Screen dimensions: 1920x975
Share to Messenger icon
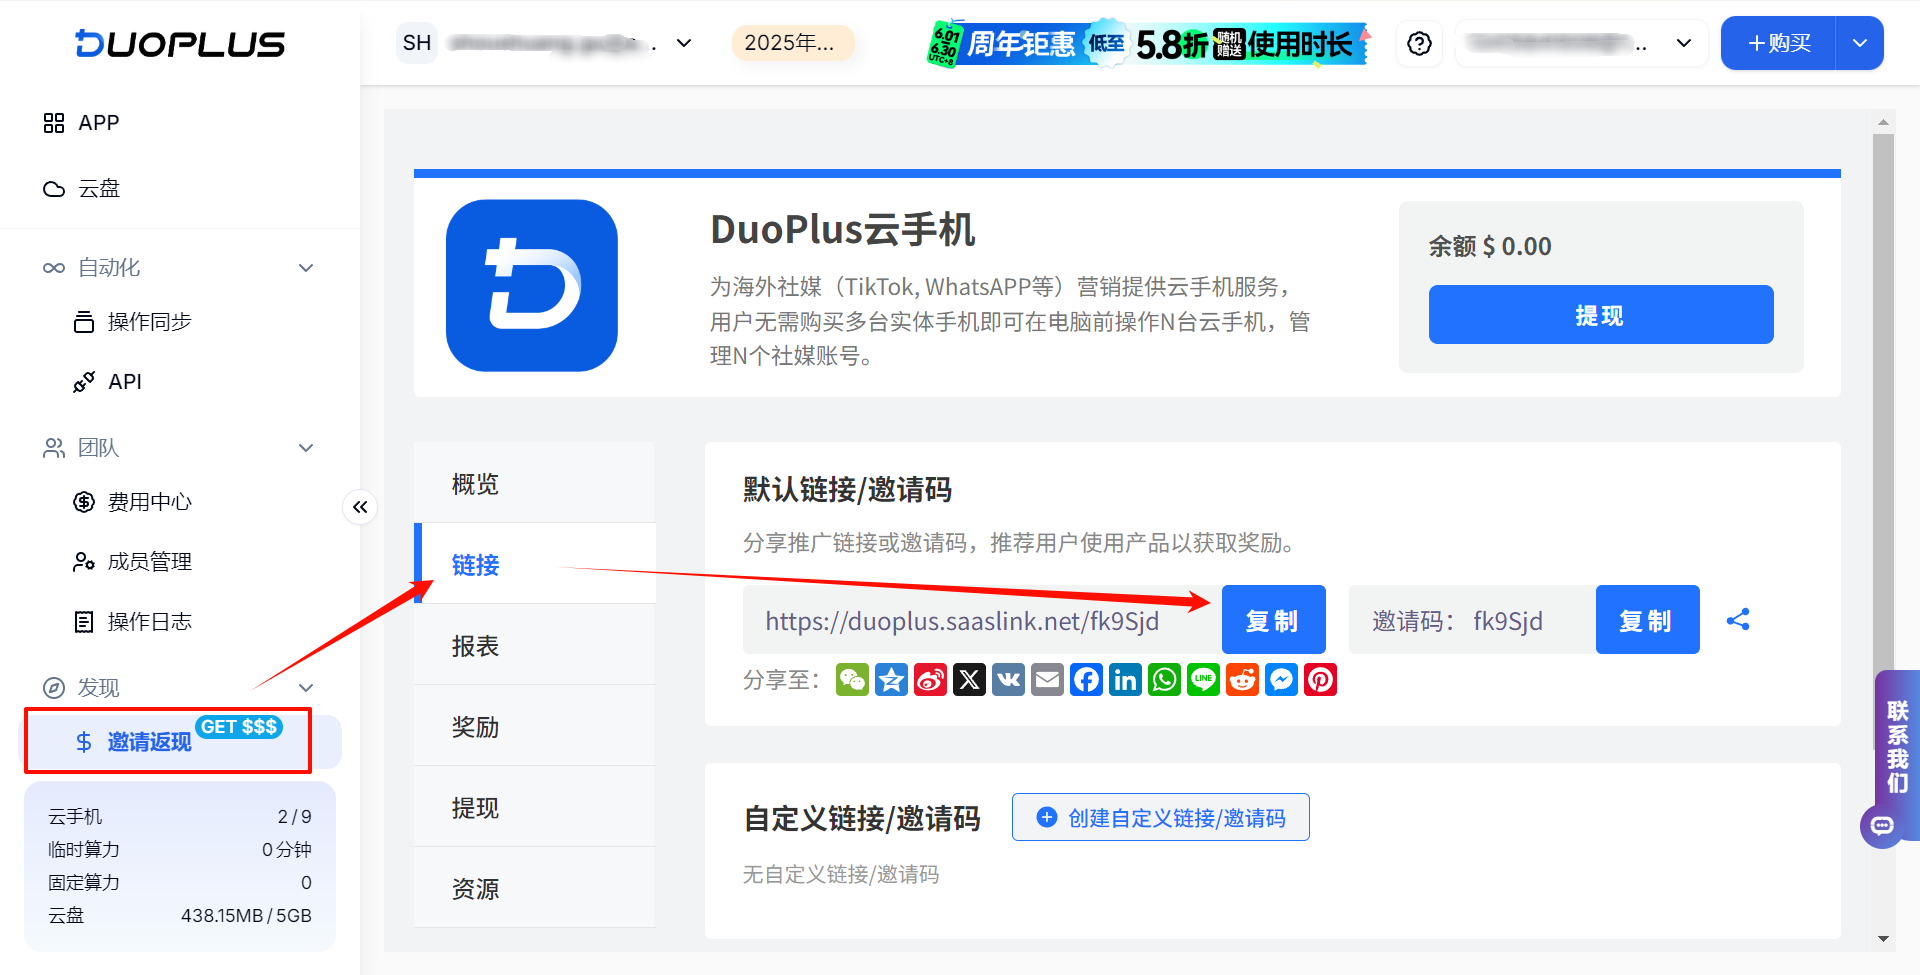(1281, 680)
